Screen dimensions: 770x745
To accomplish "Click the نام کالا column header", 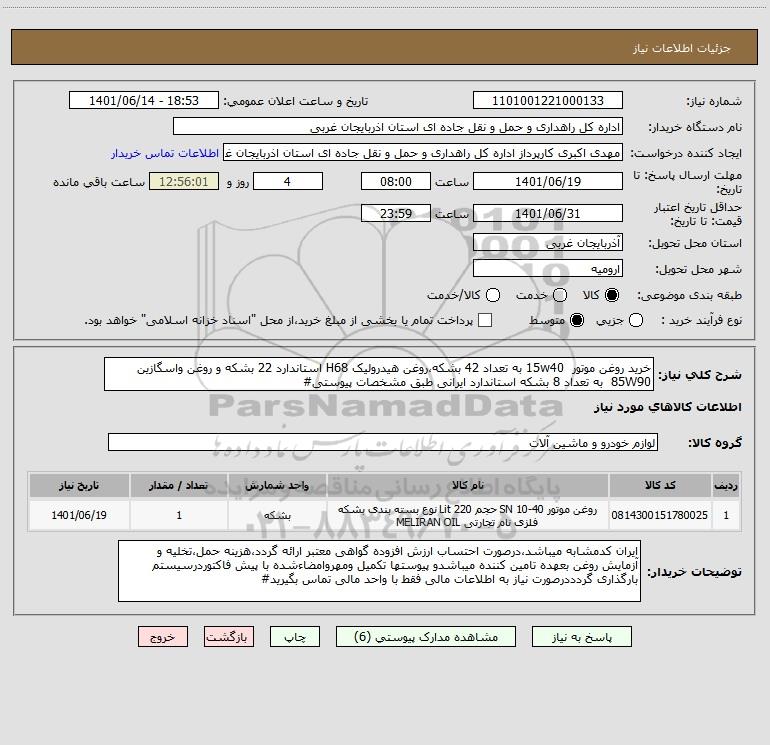I will pyautogui.click(x=468, y=486).
